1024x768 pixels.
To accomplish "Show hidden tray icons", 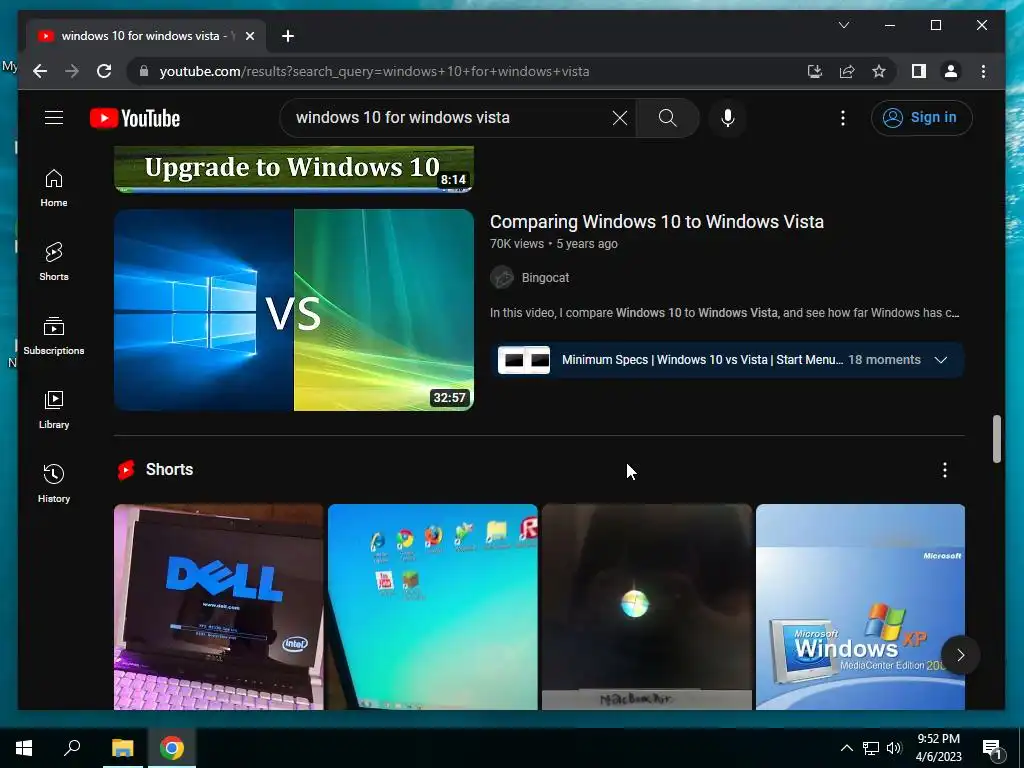I will [846, 748].
